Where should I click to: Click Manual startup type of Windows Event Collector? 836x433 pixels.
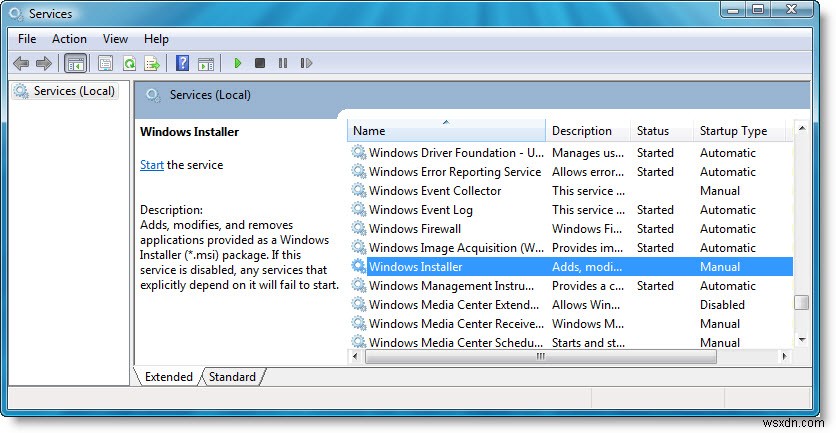point(720,191)
